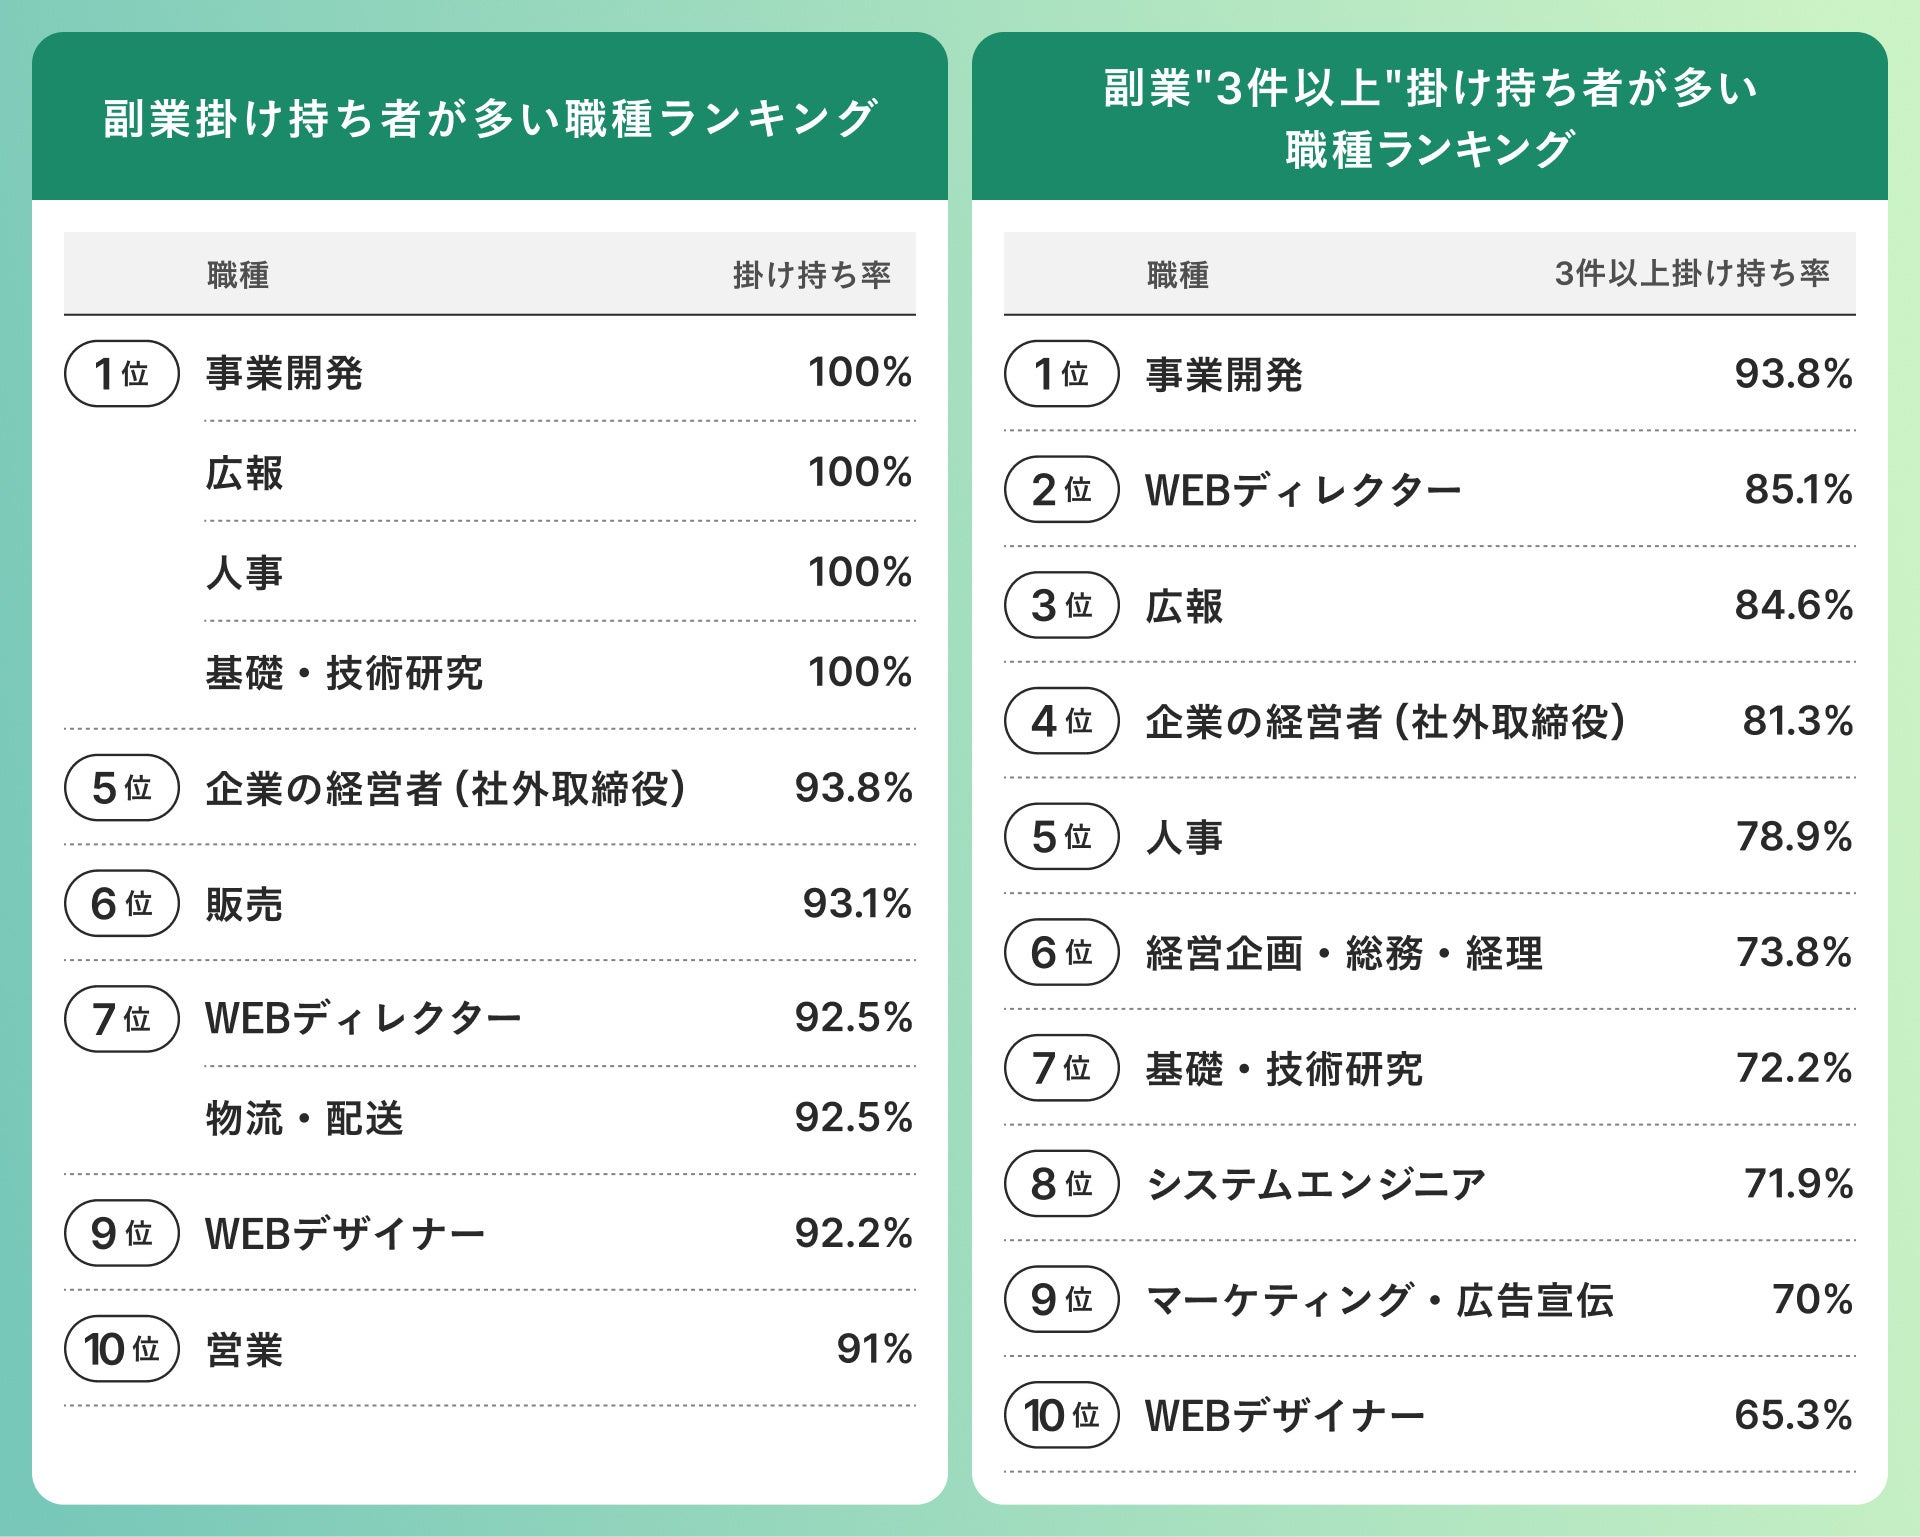Click the 5位 badge beside 企業の経営者 in left table

pyautogui.click(x=121, y=788)
